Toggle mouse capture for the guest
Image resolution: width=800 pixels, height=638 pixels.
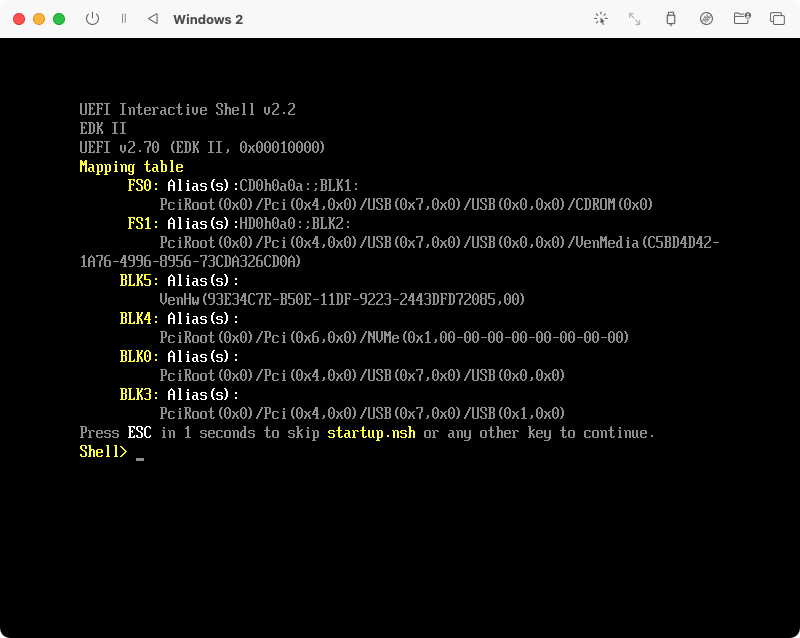(600, 18)
